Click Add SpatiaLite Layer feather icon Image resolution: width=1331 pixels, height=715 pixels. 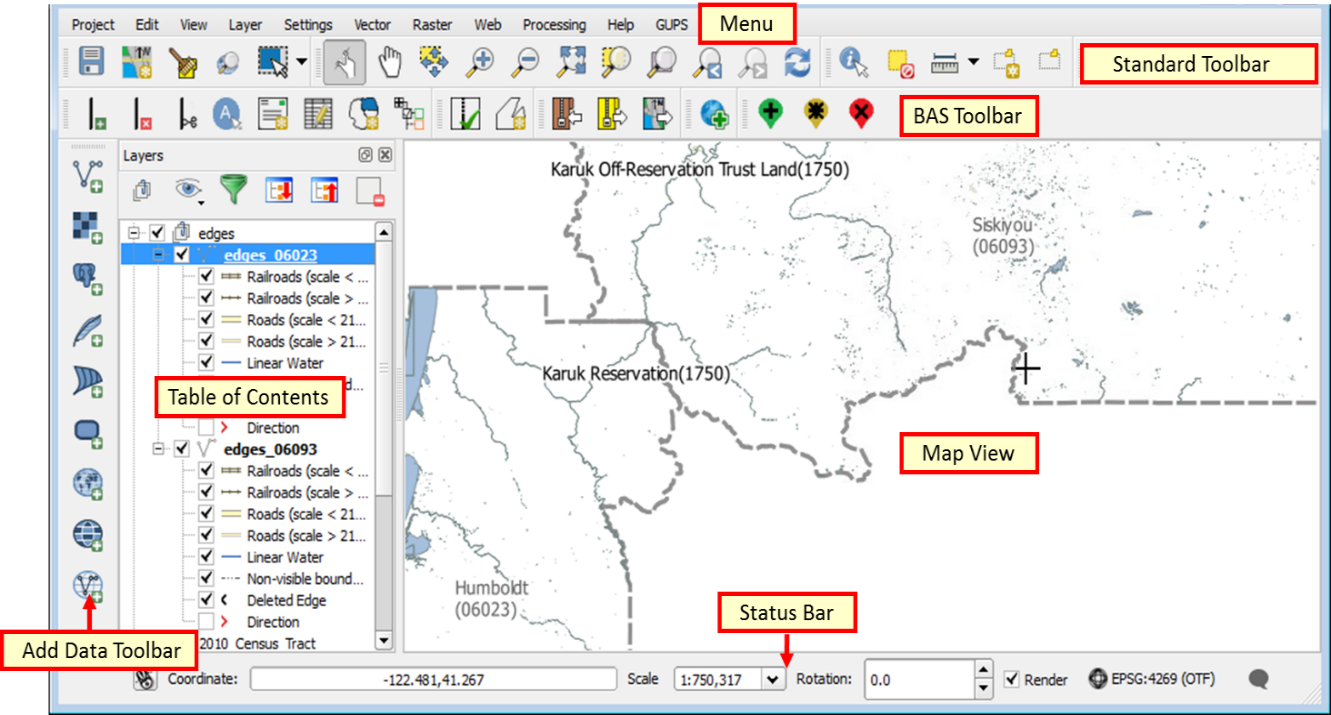pos(88,330)
